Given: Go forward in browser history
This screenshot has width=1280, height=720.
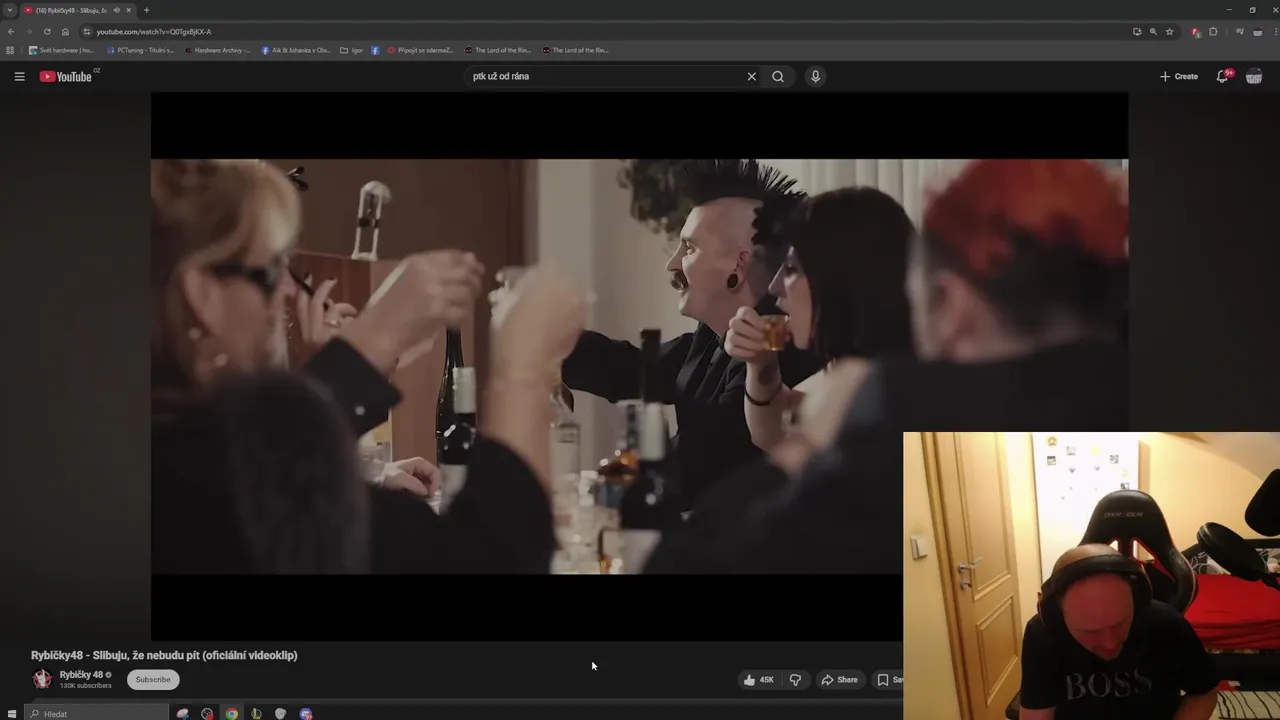Looking at the screenshot, I should coord(29,31).
